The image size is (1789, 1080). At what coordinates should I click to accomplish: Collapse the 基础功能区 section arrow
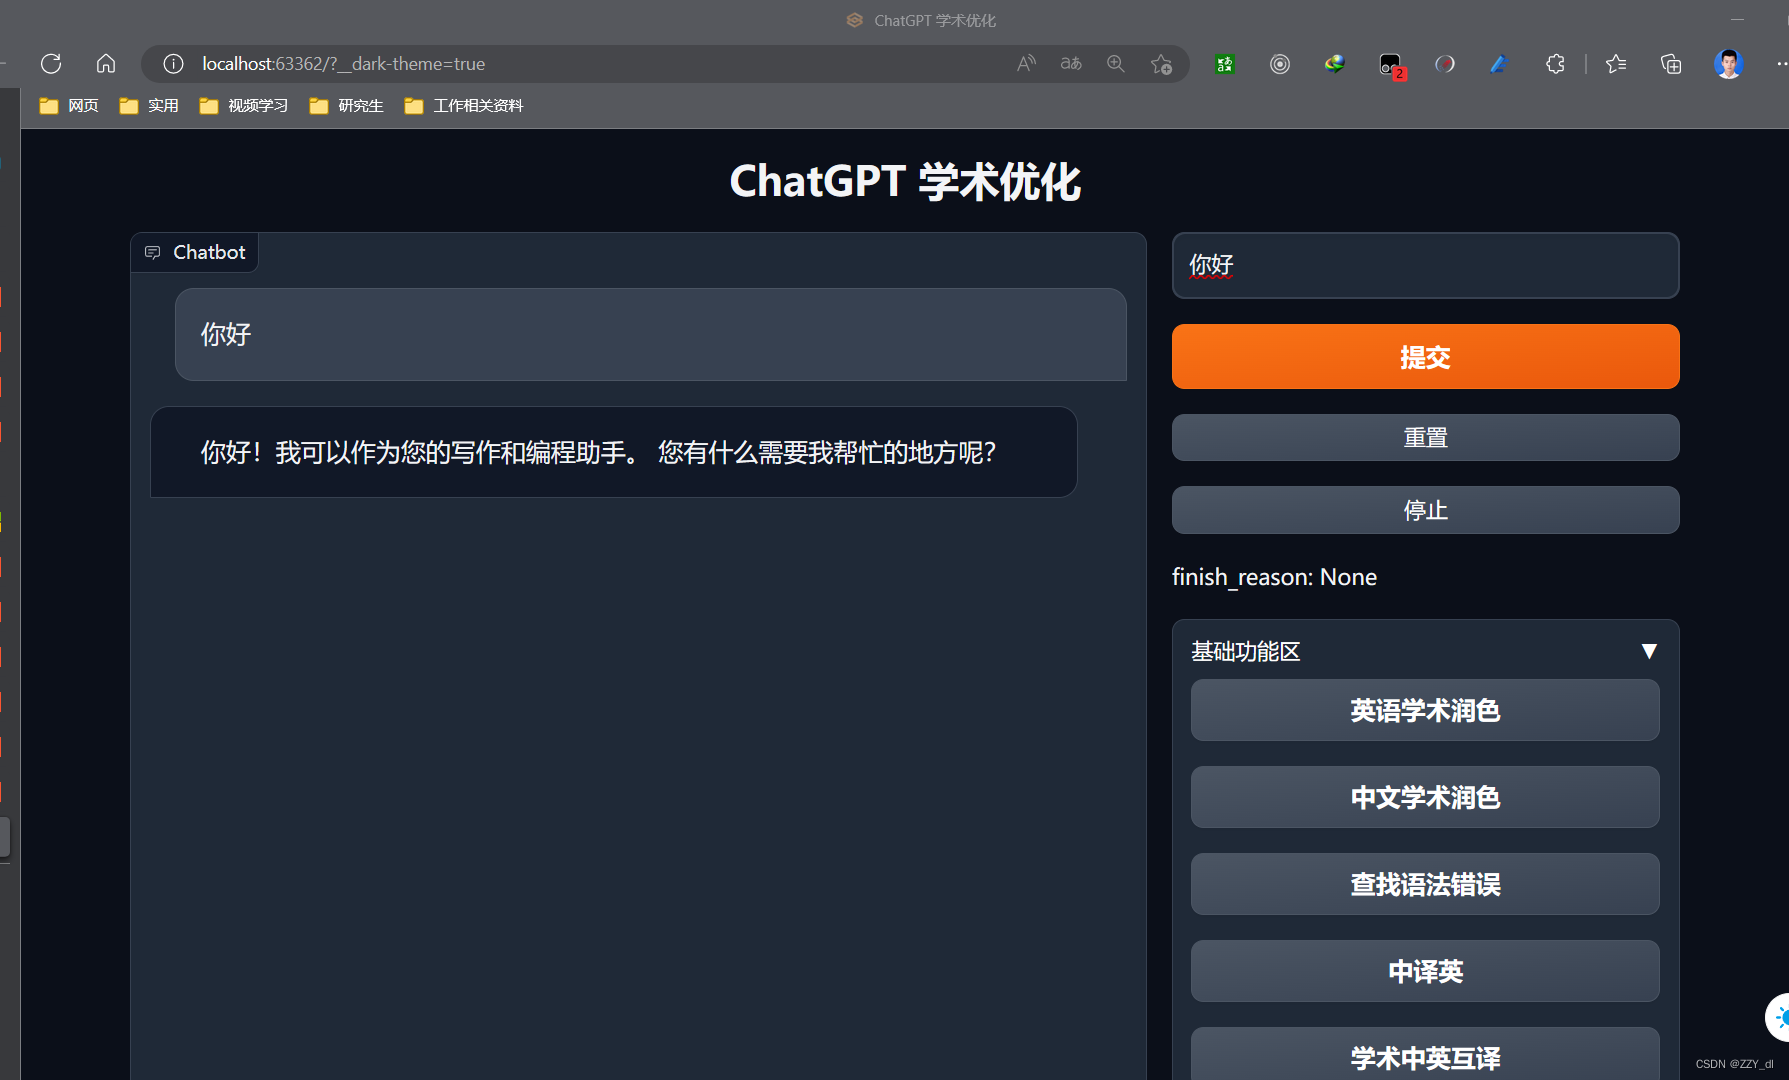1649,651
